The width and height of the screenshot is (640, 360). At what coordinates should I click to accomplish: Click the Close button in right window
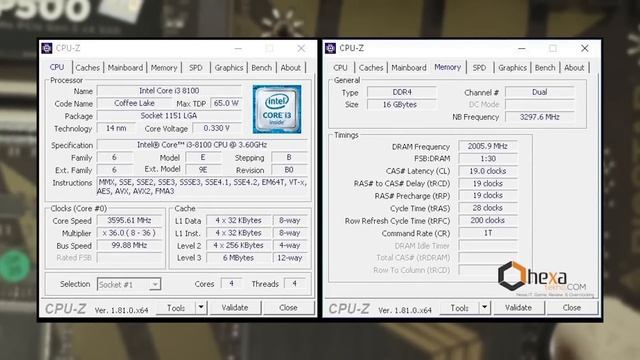coord(572,308)
